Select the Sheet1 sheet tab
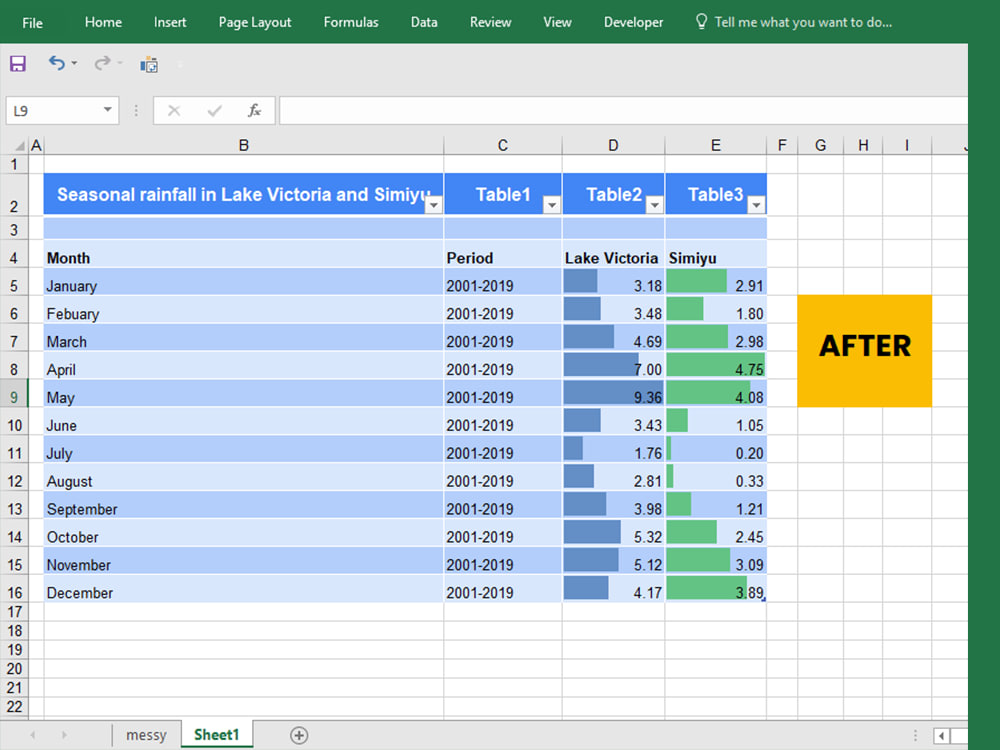The image size is (1000, 750). pyautogui.click(x=217, y=735)
